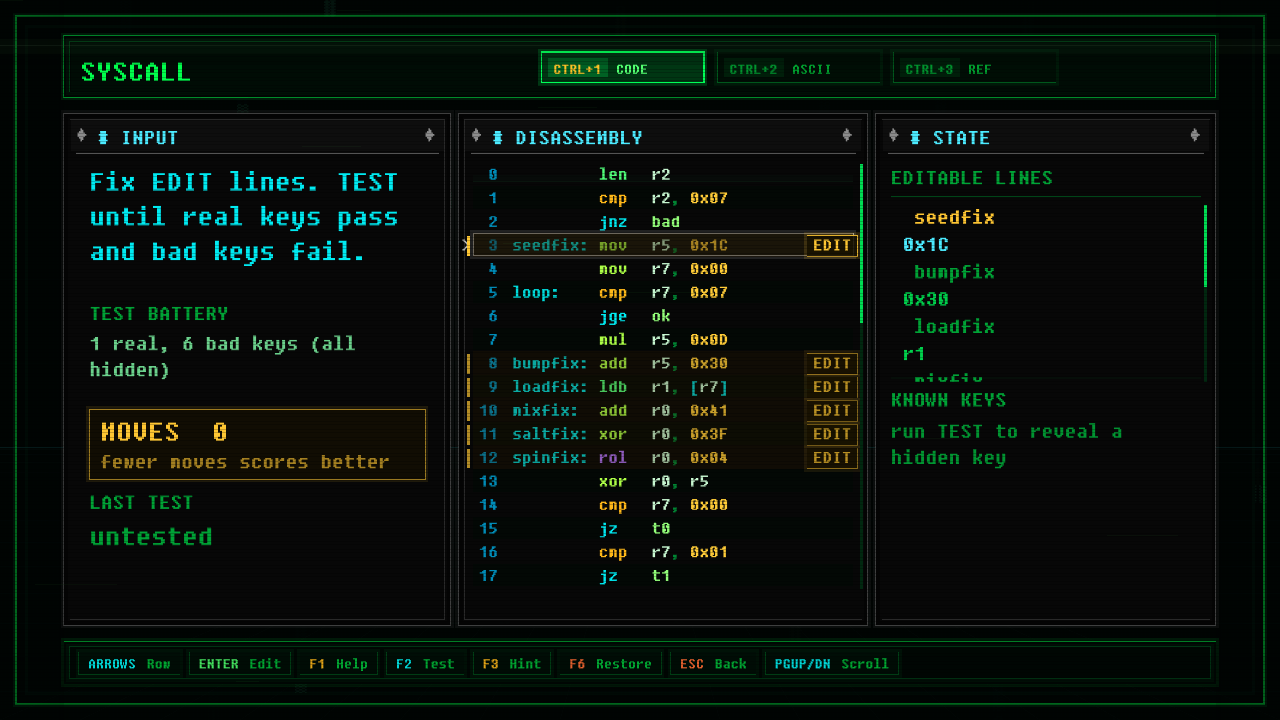
Task: Select line 17 jz t1
Action: (662, 576)
